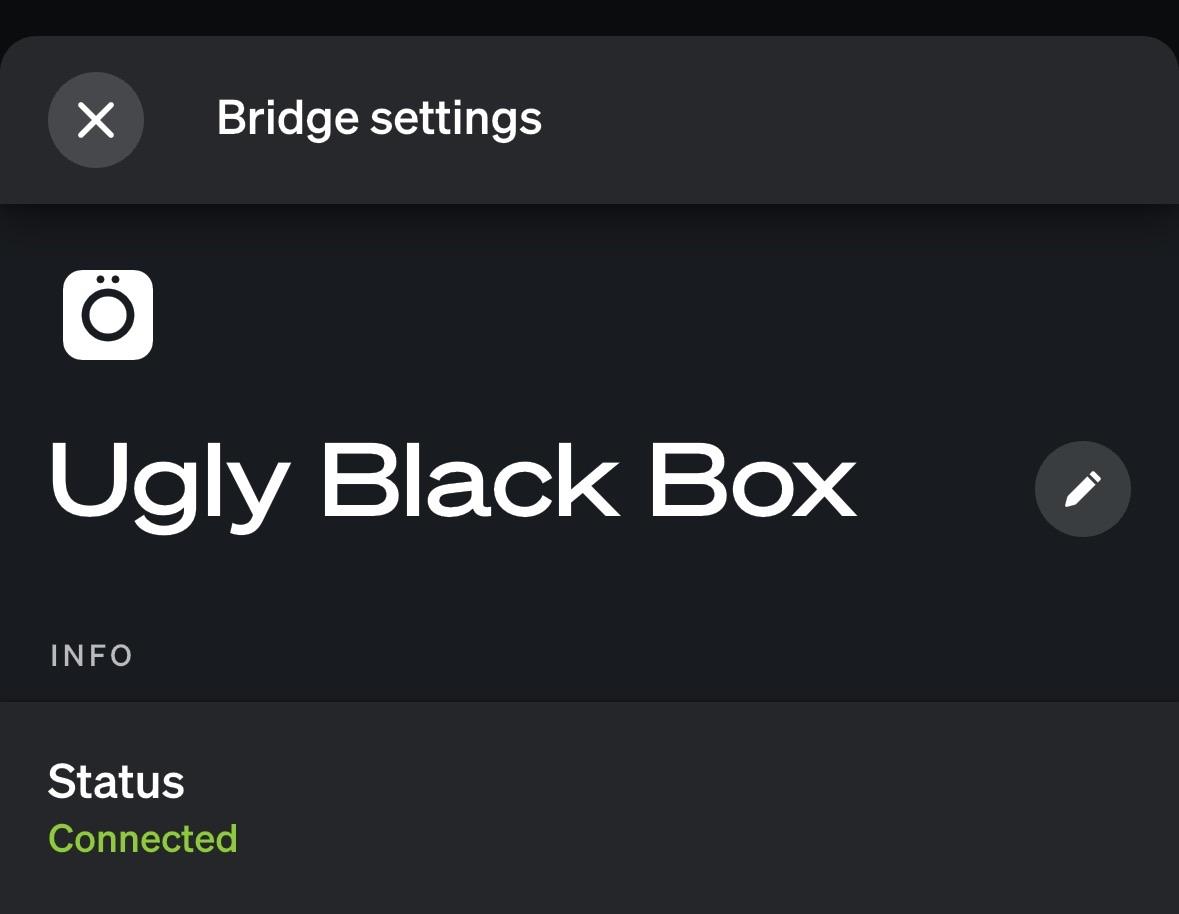This screenshot has height=914, width=1179.
Task: Click the ring shape inside the bridge icon
Action: (108, 318)
